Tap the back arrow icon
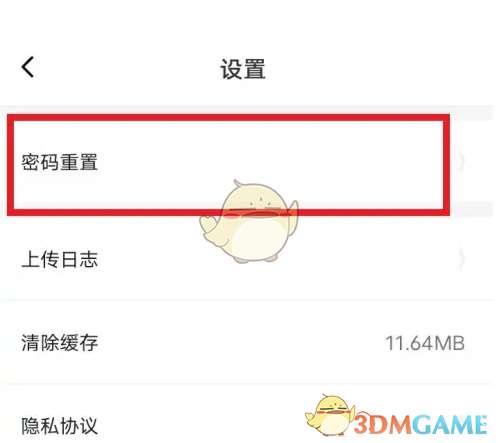 [28, 67]
